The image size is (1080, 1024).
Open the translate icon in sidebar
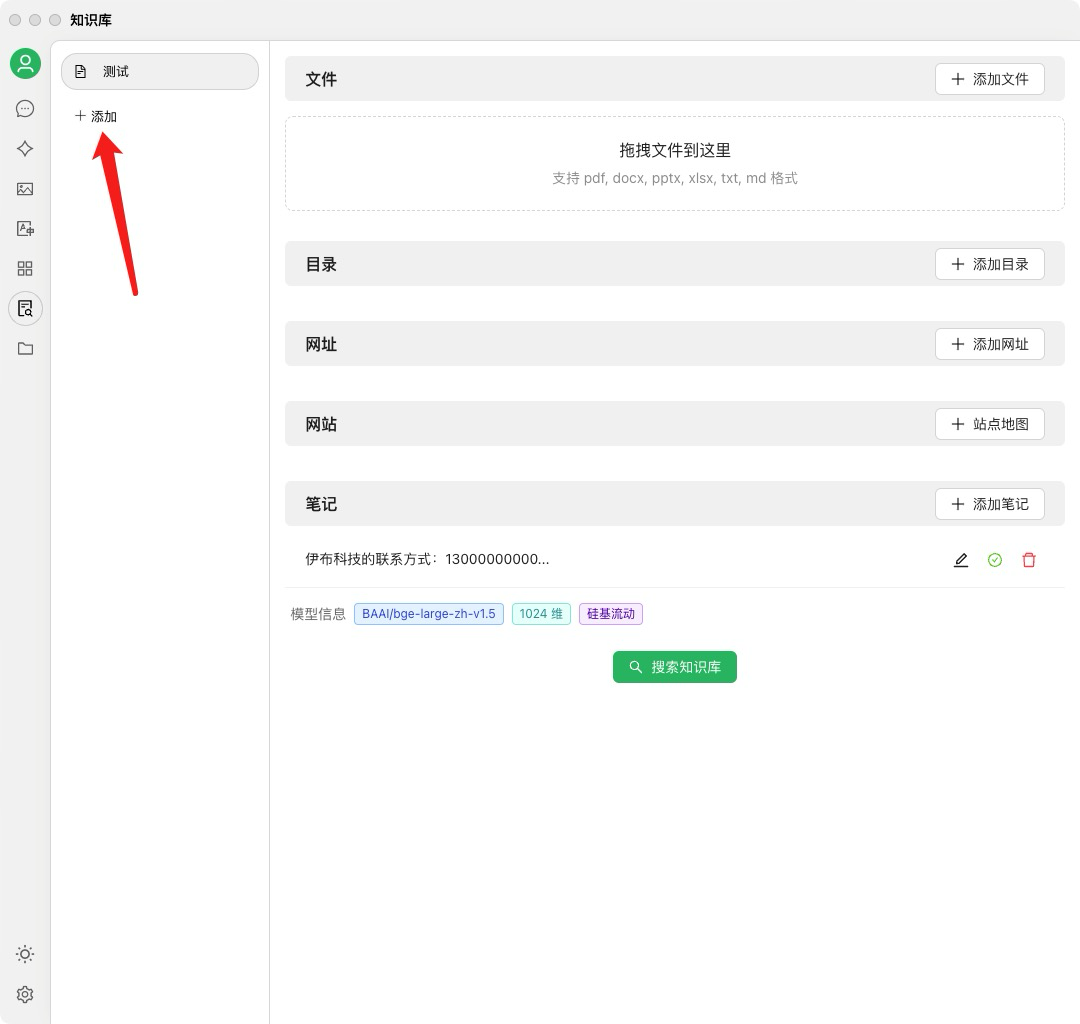coord(25,229)
